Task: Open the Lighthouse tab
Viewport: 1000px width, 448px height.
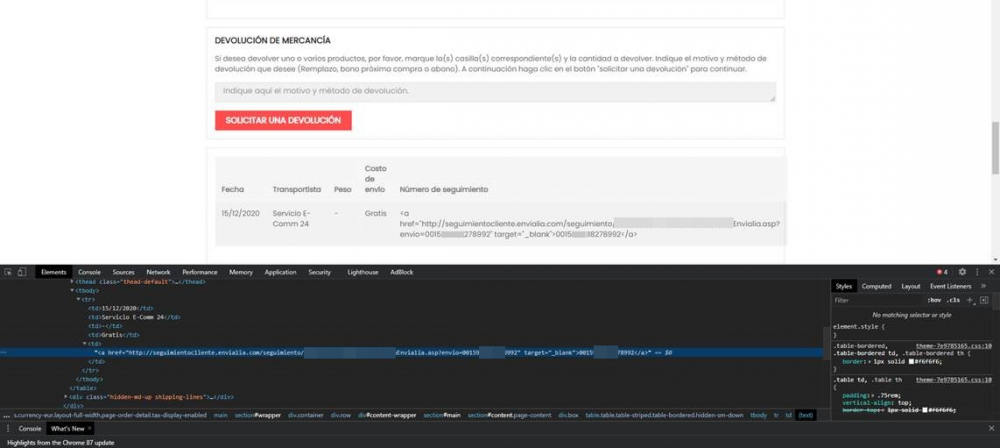Action: click(363, 272)
